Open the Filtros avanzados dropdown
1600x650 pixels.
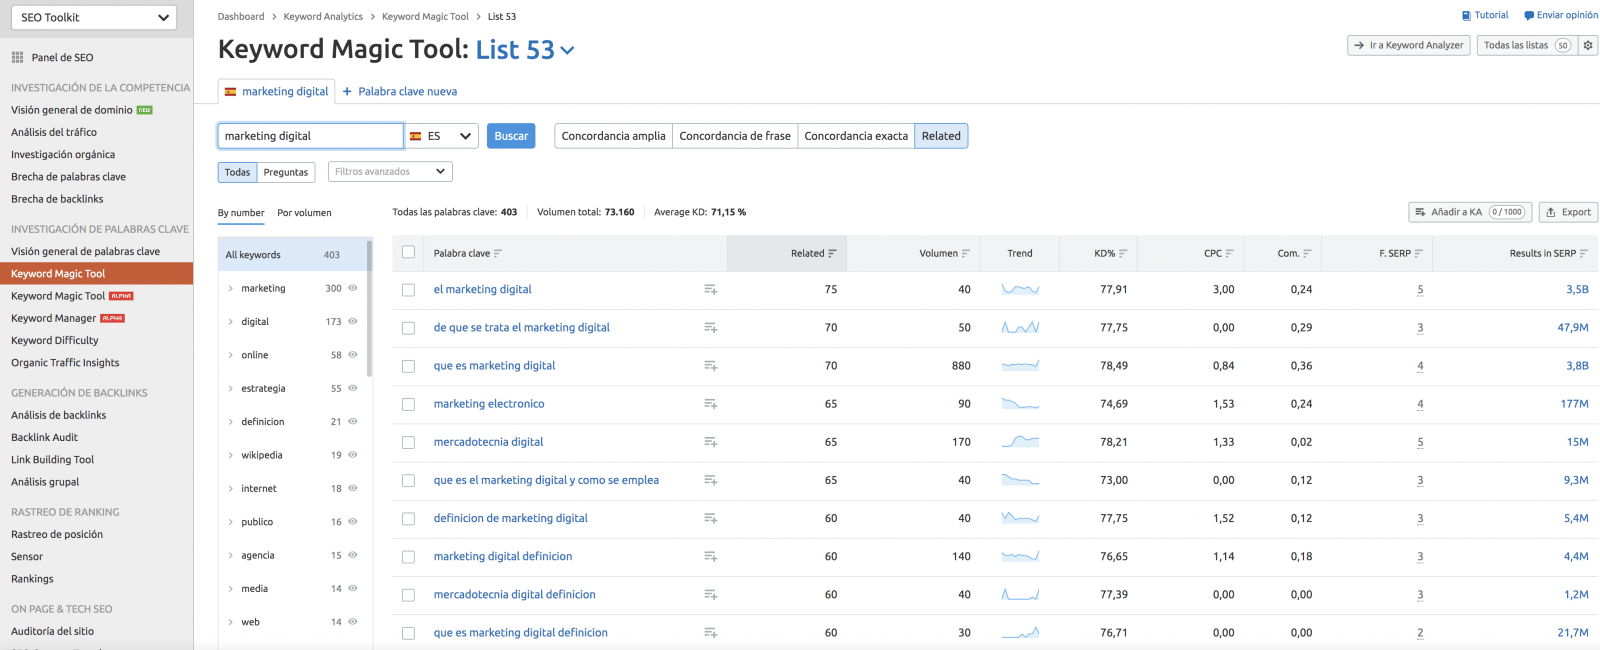click(x=390, y=172)
